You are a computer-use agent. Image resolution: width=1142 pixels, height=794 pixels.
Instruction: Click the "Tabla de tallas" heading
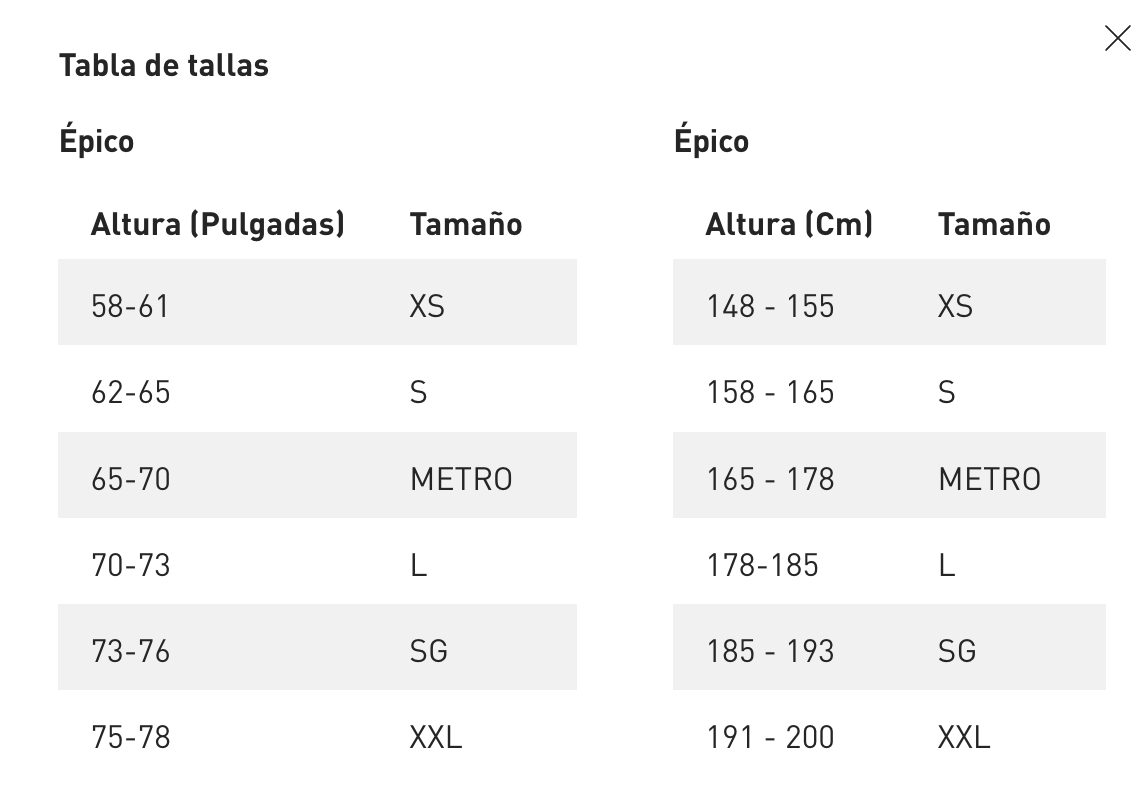pyautogui.click(x=164, y=66)
